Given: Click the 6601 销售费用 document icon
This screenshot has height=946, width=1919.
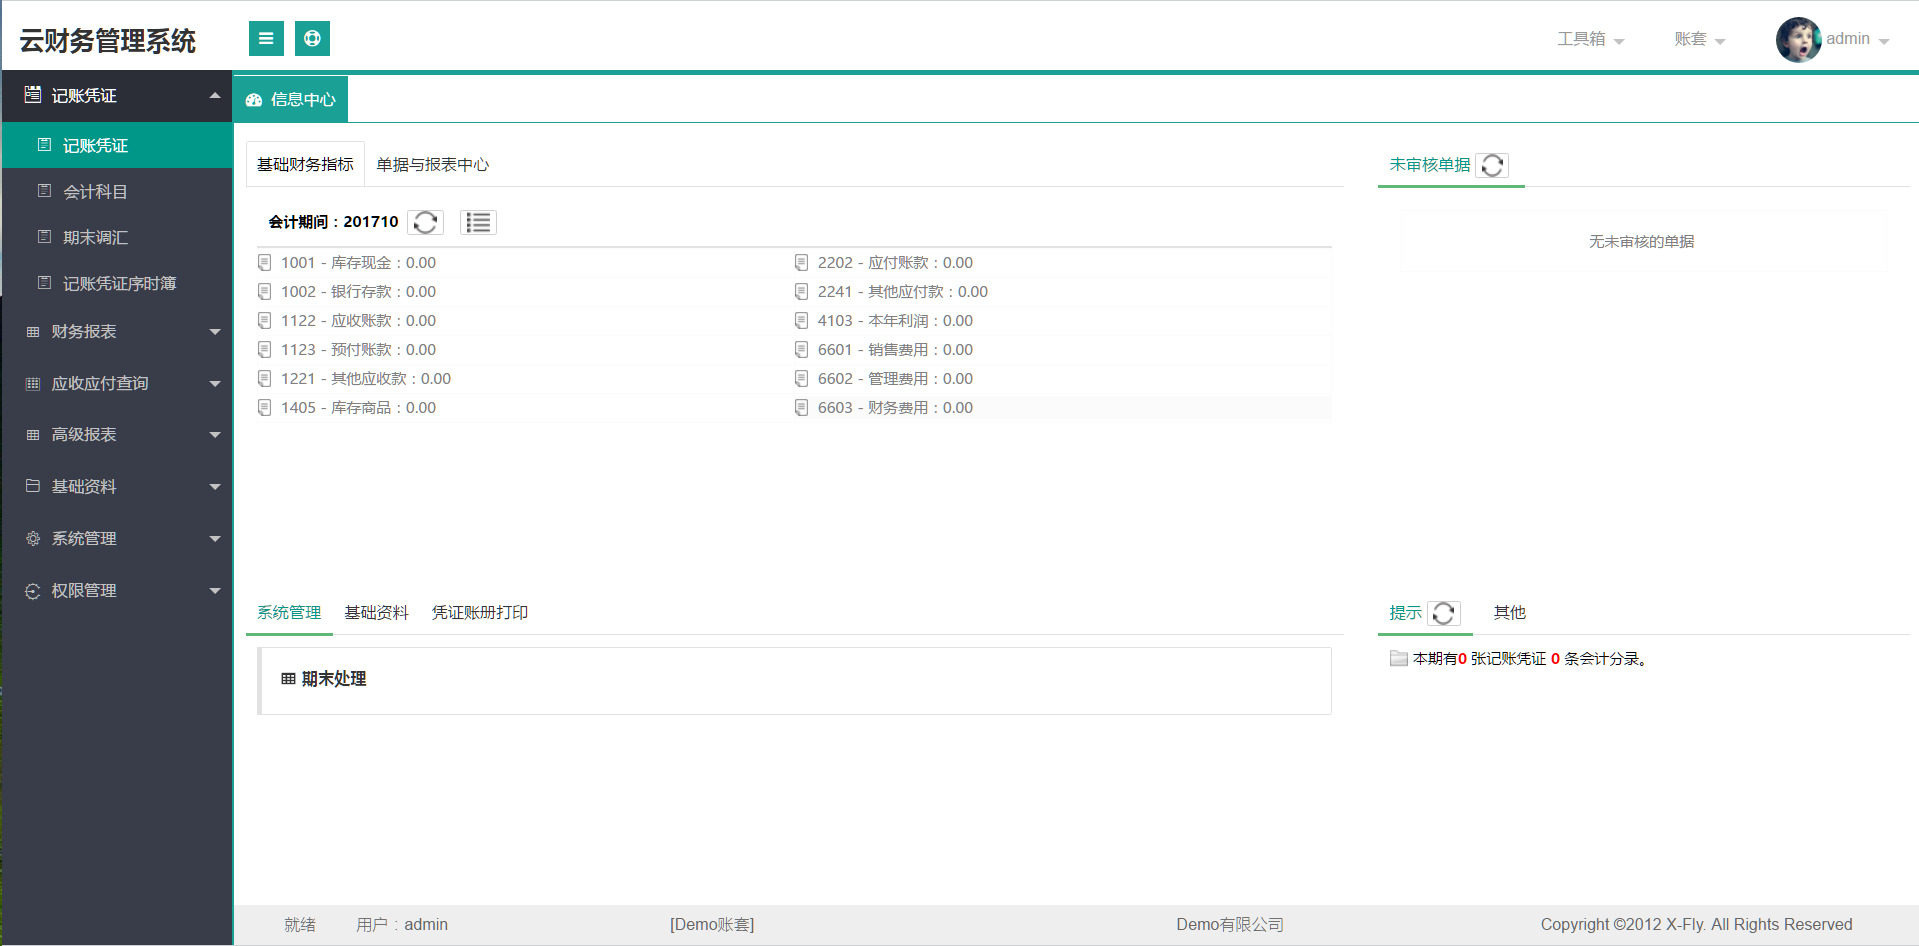Looking at the screenshot, I should pyautogui.click(x=802, y=350).
